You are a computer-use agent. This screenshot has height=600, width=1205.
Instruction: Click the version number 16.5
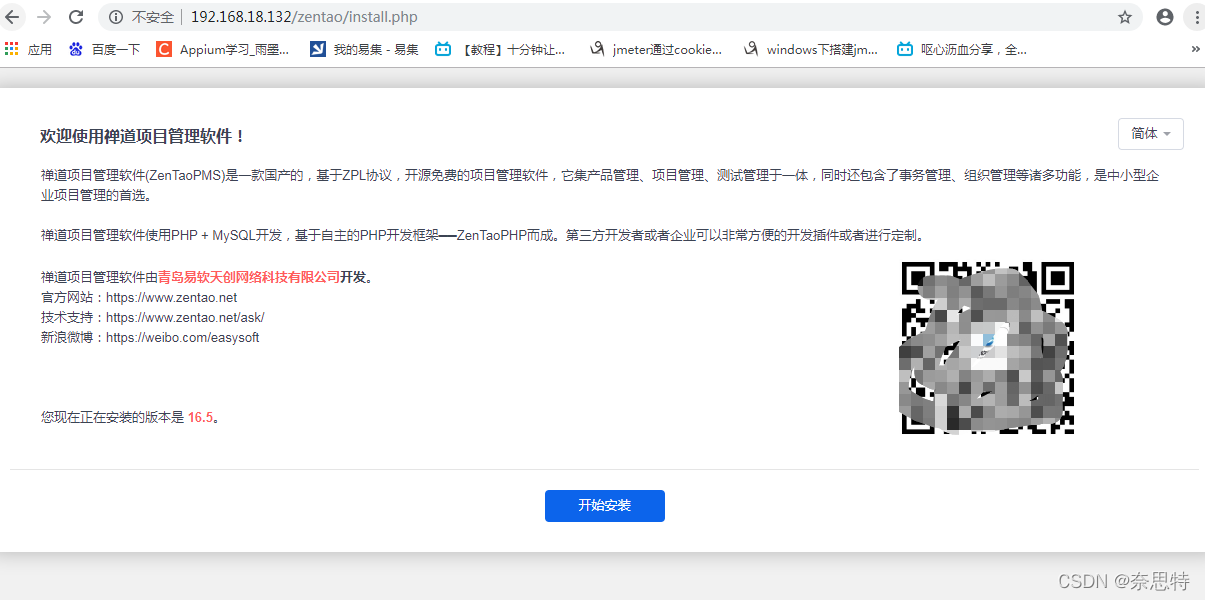point(200,417)
